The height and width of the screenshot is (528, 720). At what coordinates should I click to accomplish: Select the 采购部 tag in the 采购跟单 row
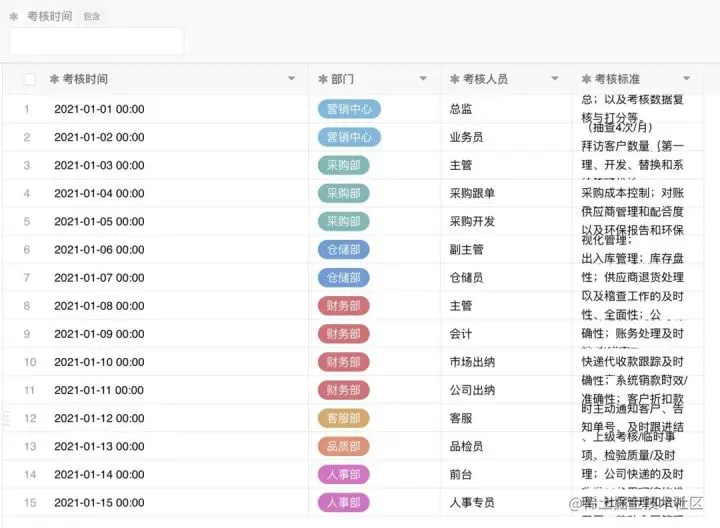point(343,193)
